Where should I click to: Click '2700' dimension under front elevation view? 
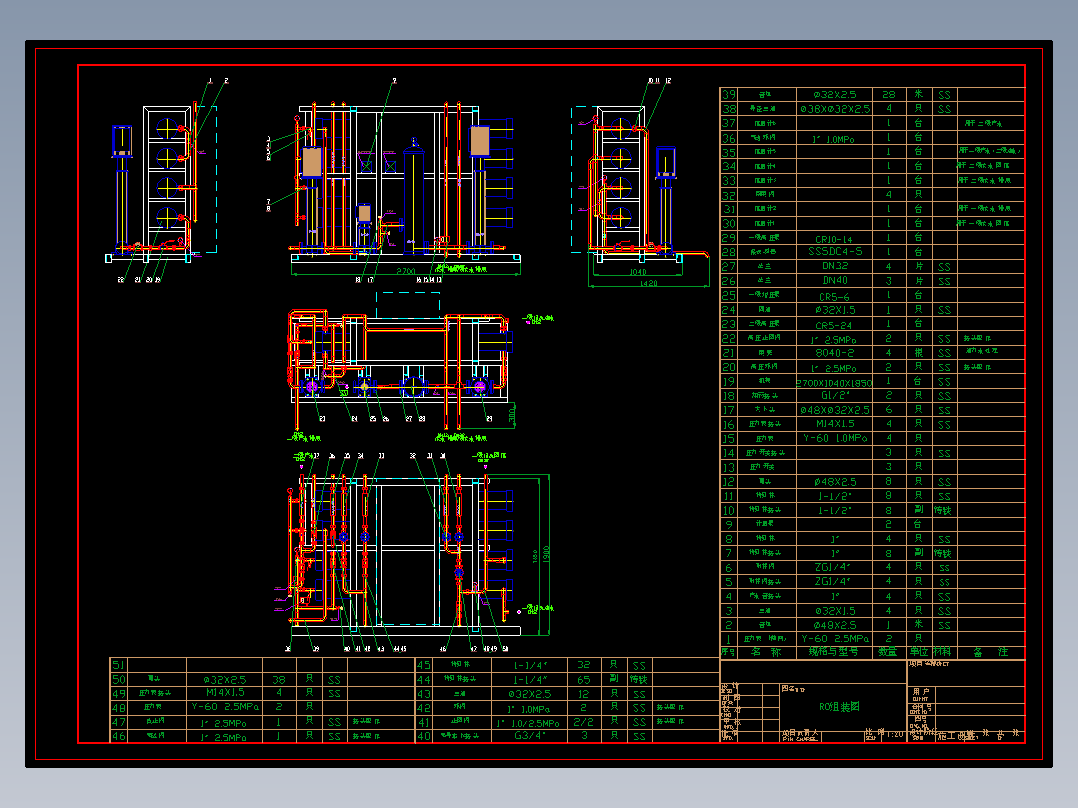pos(406,271)
